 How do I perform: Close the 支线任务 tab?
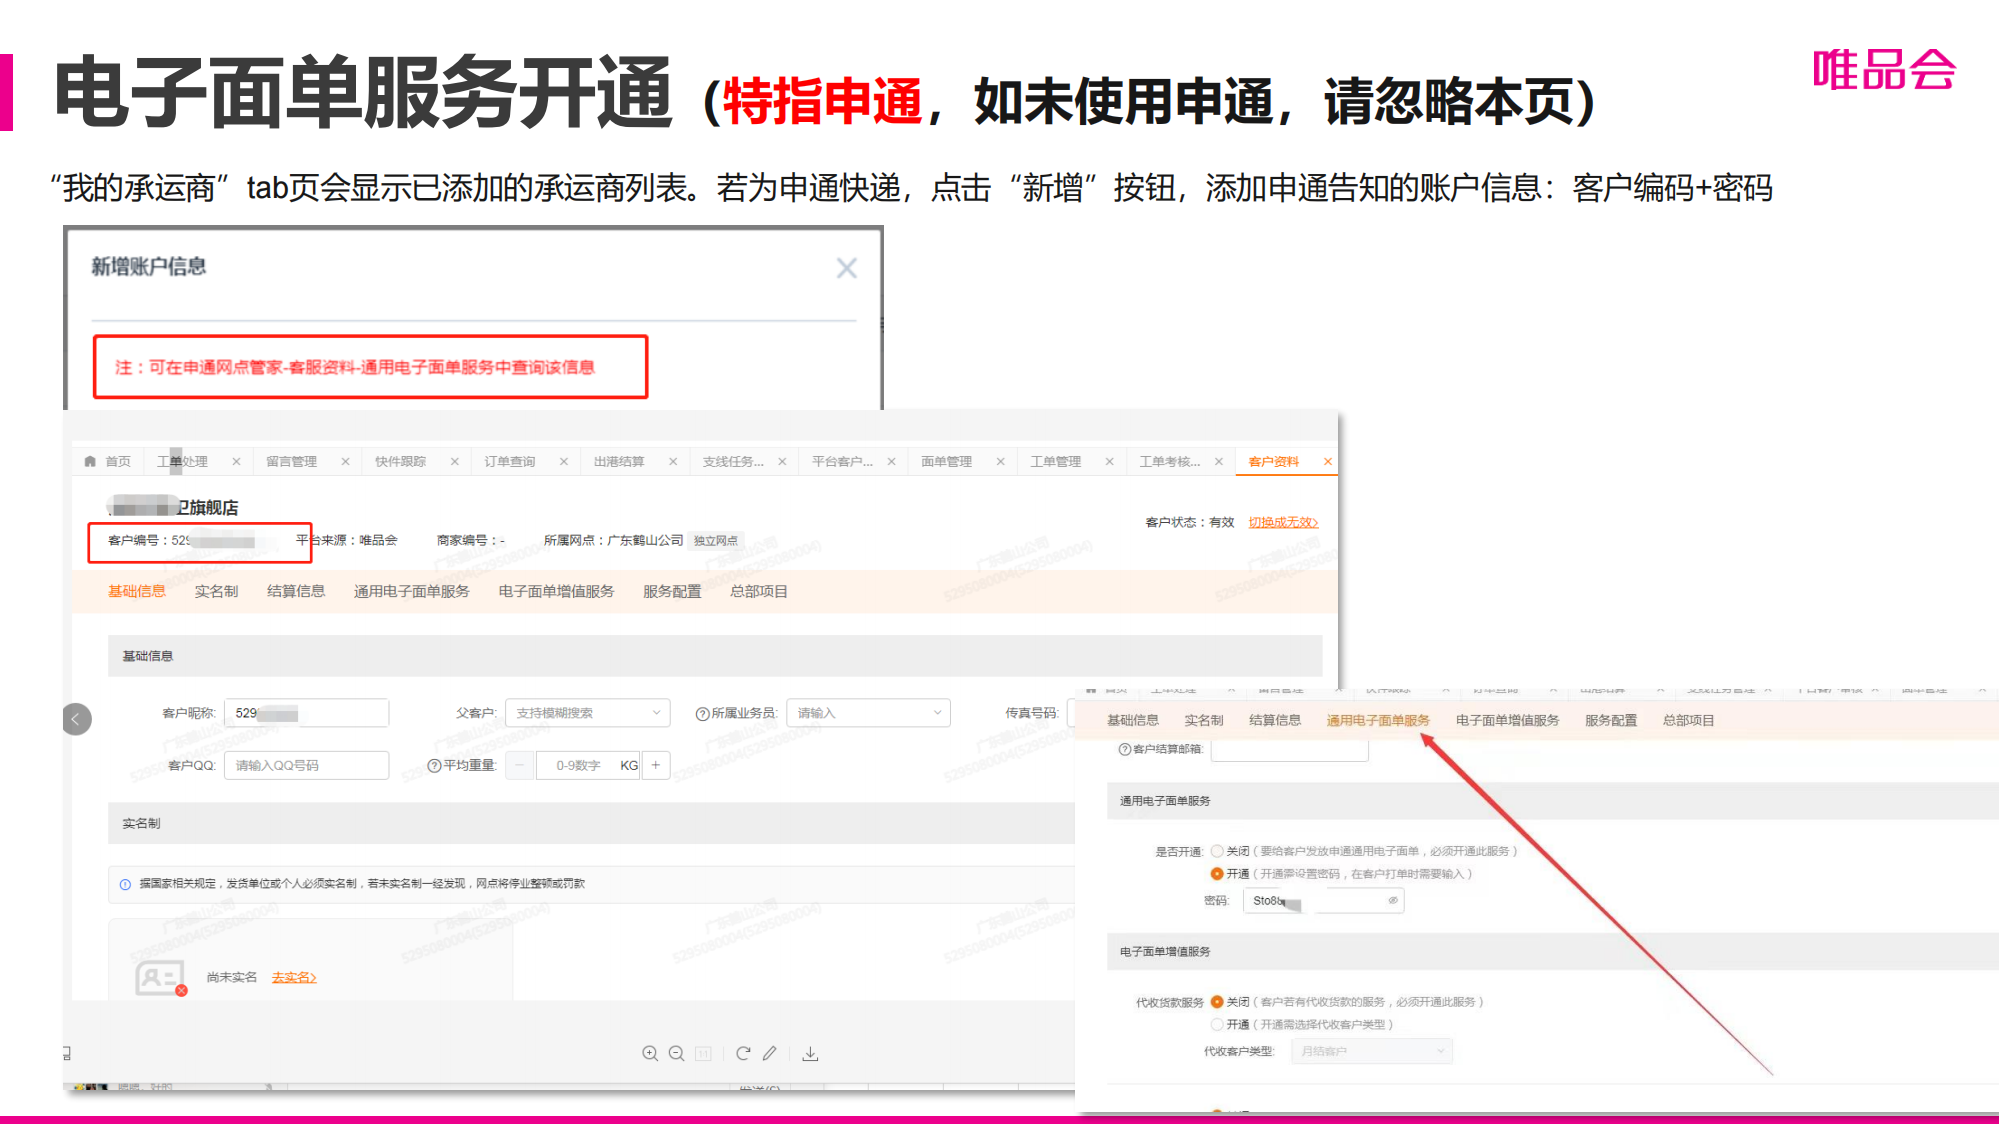[782, 461]
